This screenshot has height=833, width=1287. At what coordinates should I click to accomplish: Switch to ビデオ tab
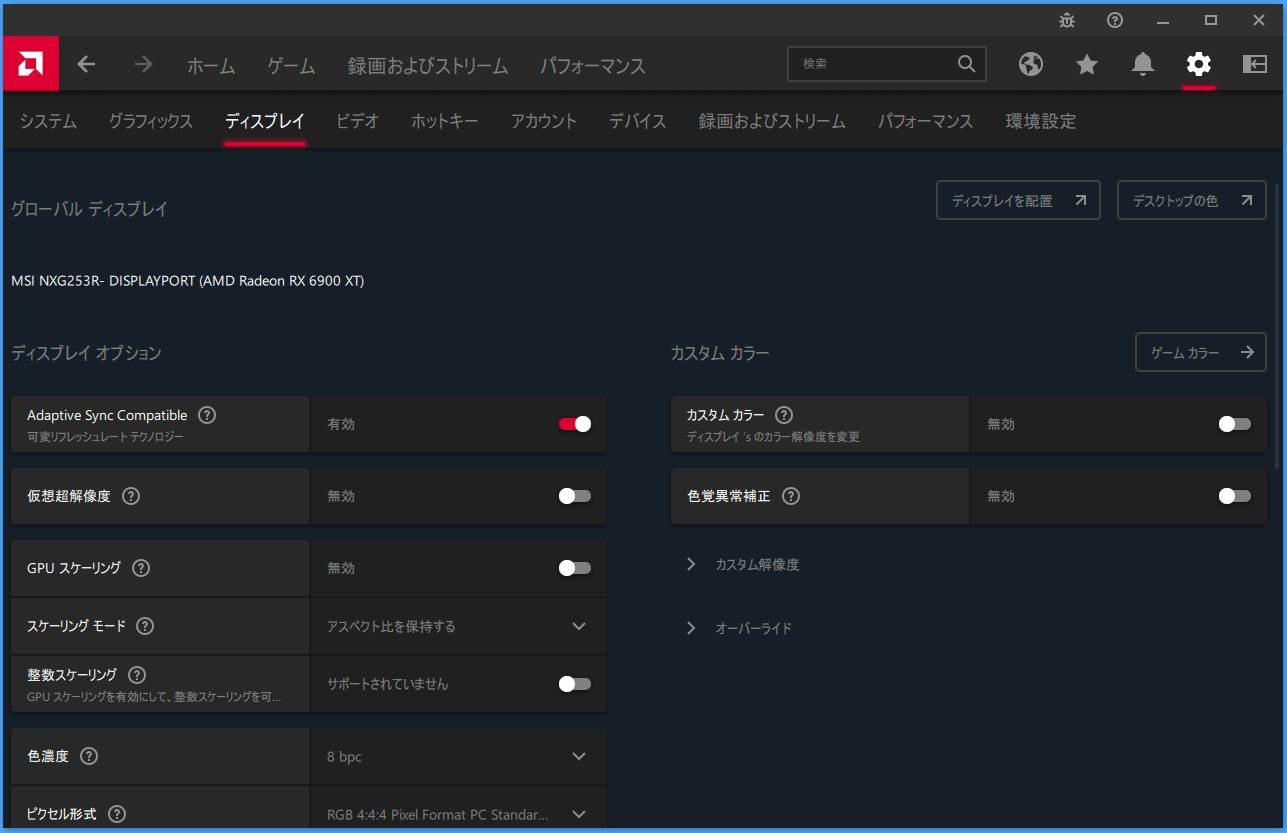click(x=358, y=121)
